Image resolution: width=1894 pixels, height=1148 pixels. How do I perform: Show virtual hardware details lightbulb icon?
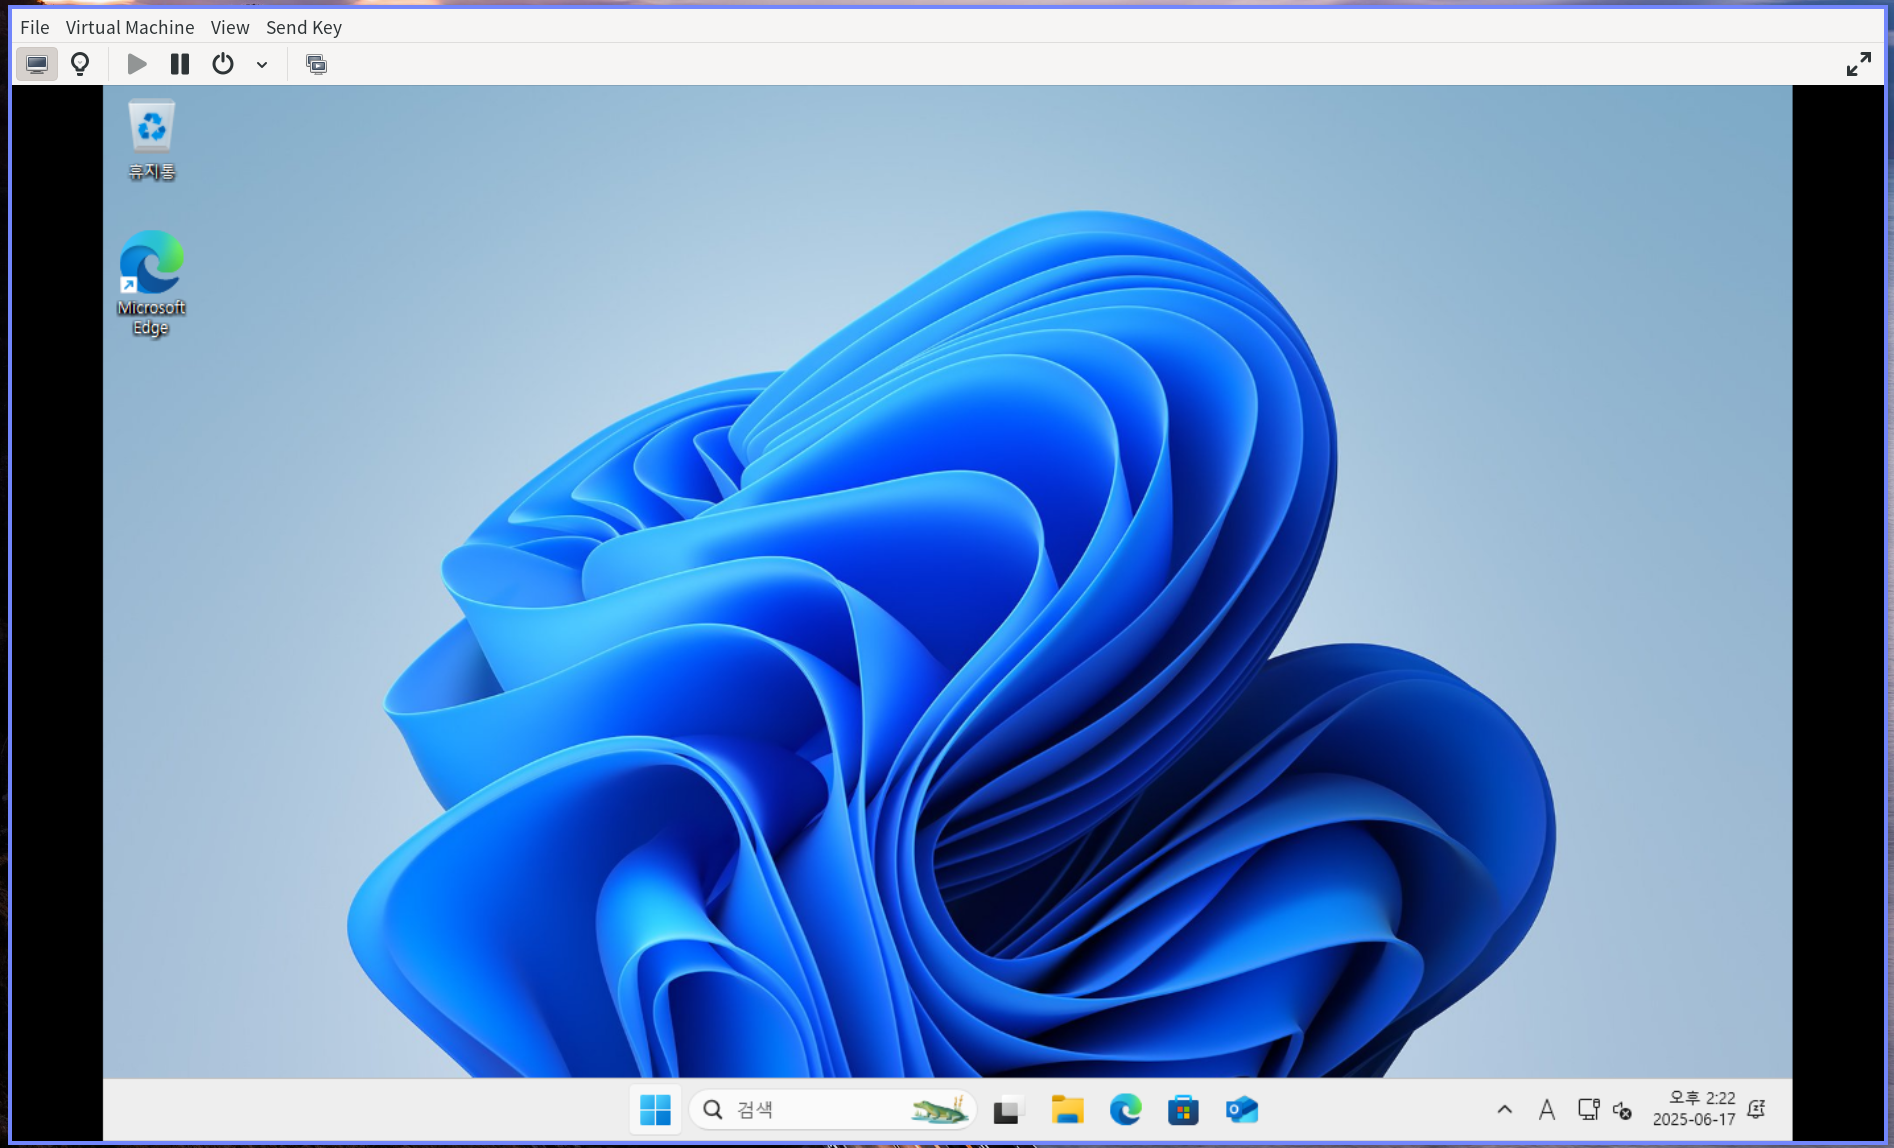pos(80,64)
